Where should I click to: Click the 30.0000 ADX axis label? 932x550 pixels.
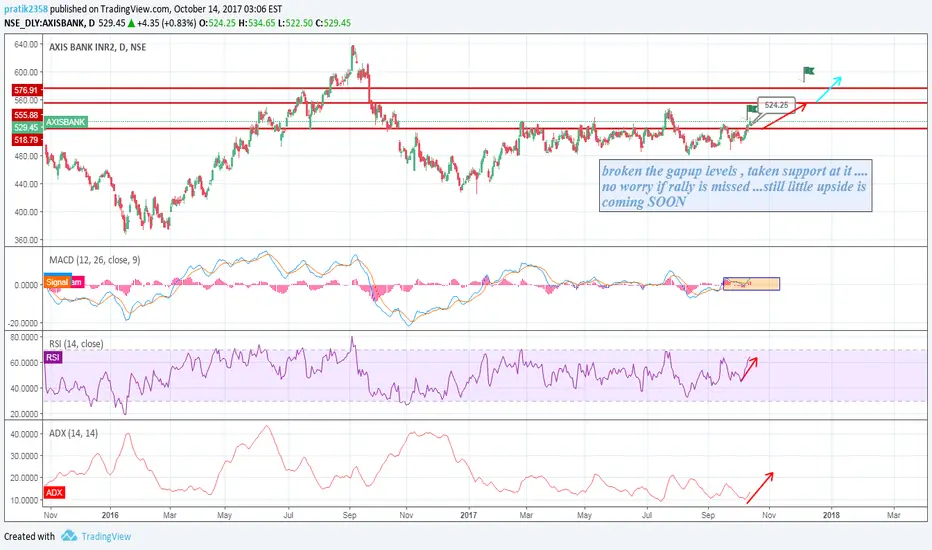24,455
